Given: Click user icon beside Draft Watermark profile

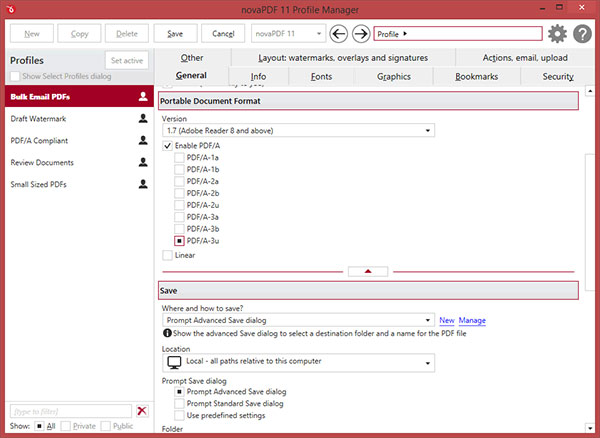Looking at the screenshot, I should pos(143,119).
